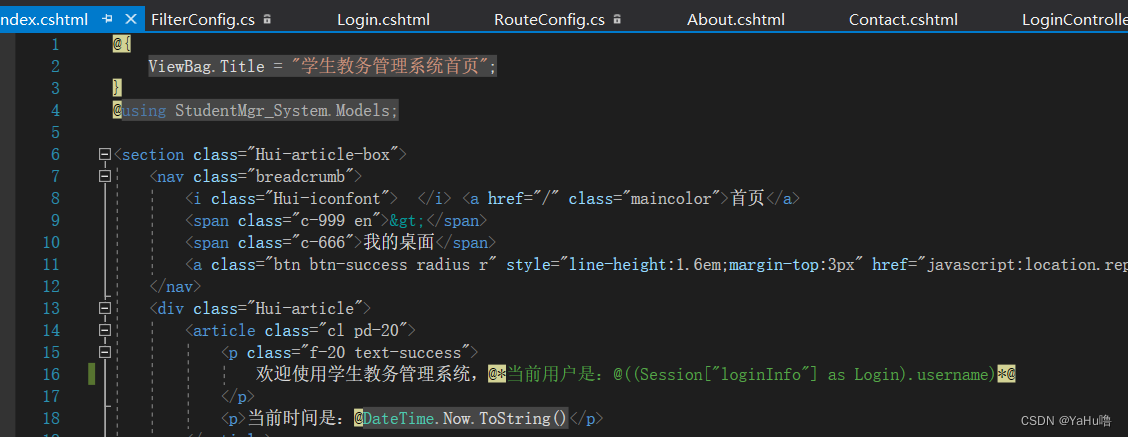Open the About.cshtml tab
The width and height of the screenshot is (1128, 437).
pos(736,19)
